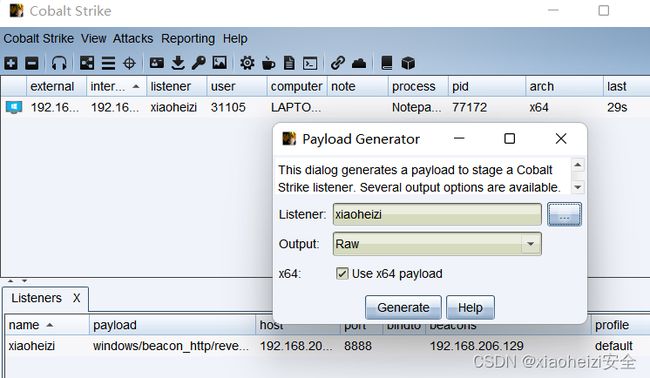Toggle the Use x64 payload checkbox

pyautogui.click(x=342, y=274)
